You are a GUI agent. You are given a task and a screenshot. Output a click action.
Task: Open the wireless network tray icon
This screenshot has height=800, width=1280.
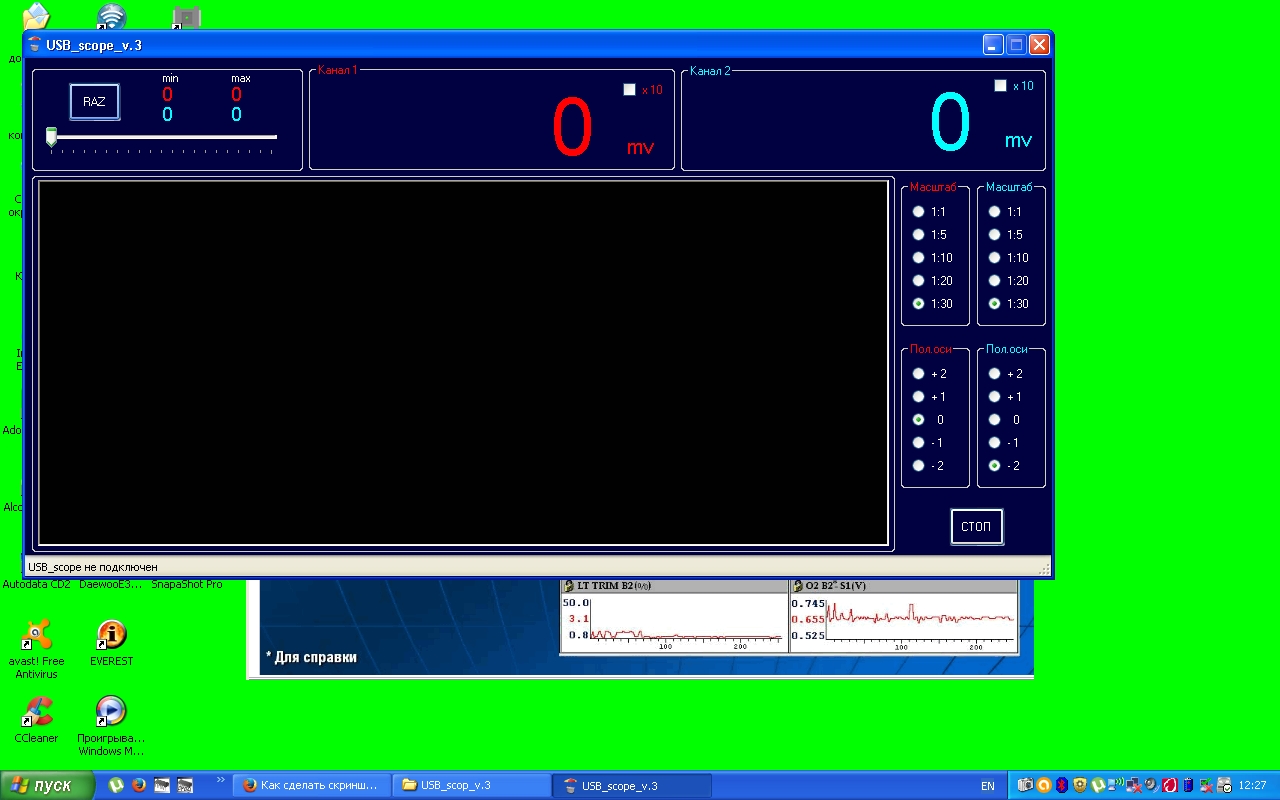point(1115,785)
